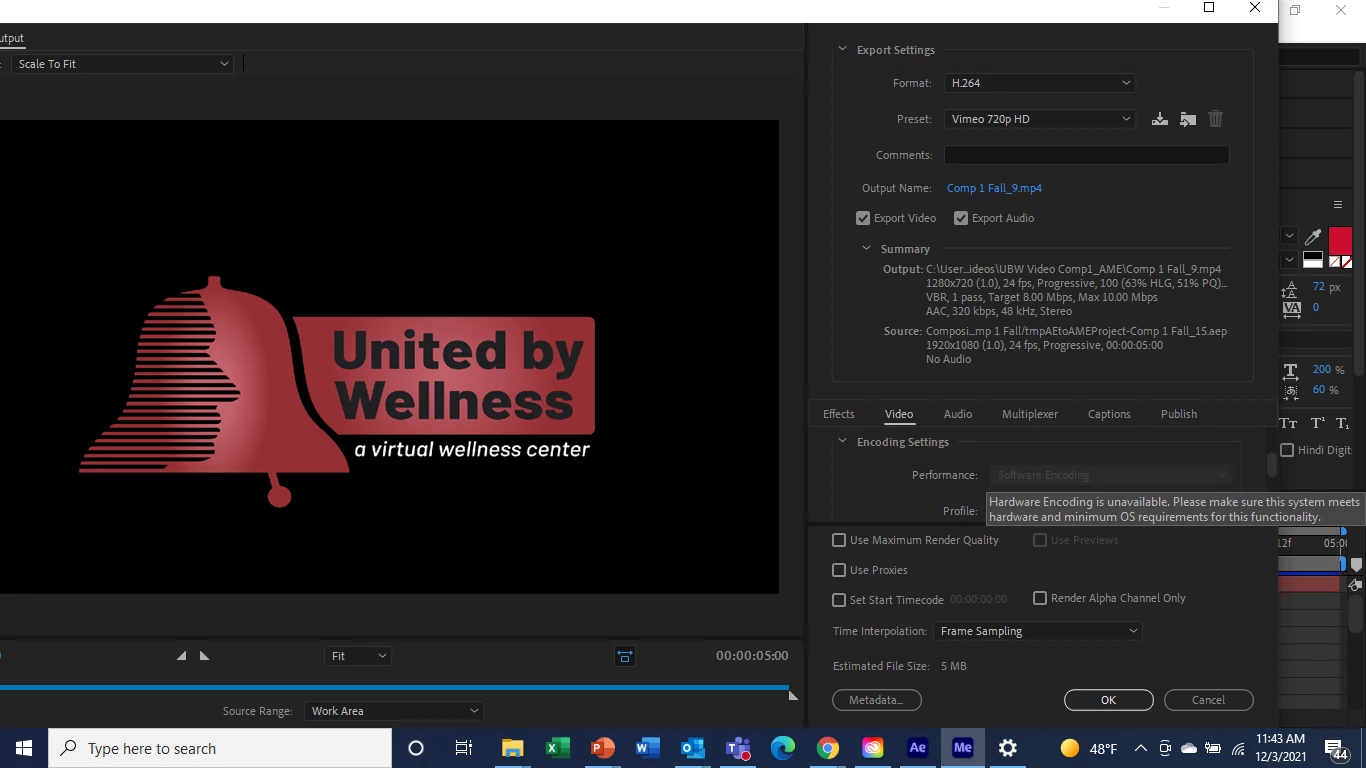This screenshot has width=1366, height=768.
Task: Open the Fit zoom level dropdown
Action: pyautogui.click(x=358, y=656)
